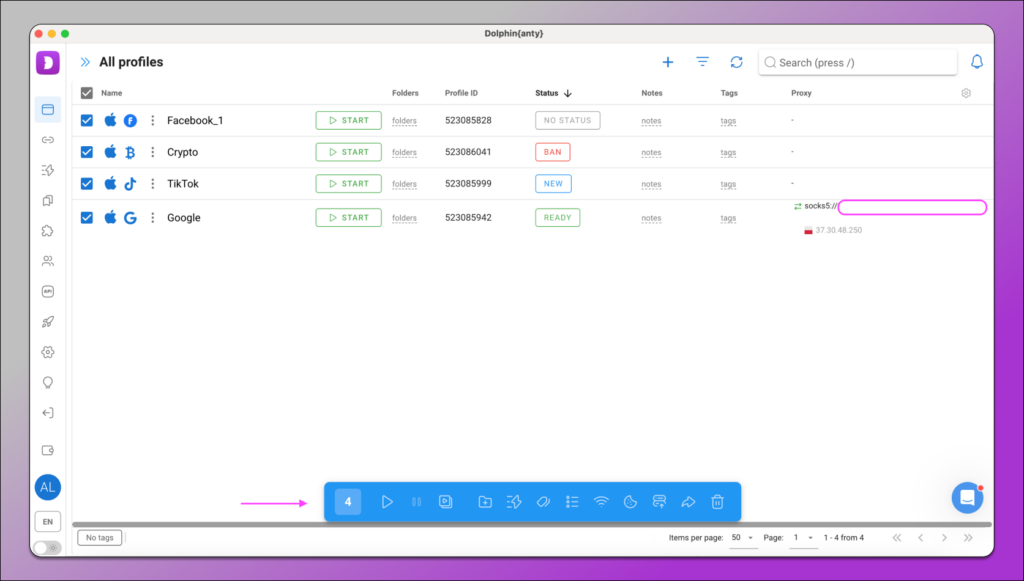Open the three-dot menu for TikTok profile
This screenshot has width=1024, height=581.
coord(153,184)
